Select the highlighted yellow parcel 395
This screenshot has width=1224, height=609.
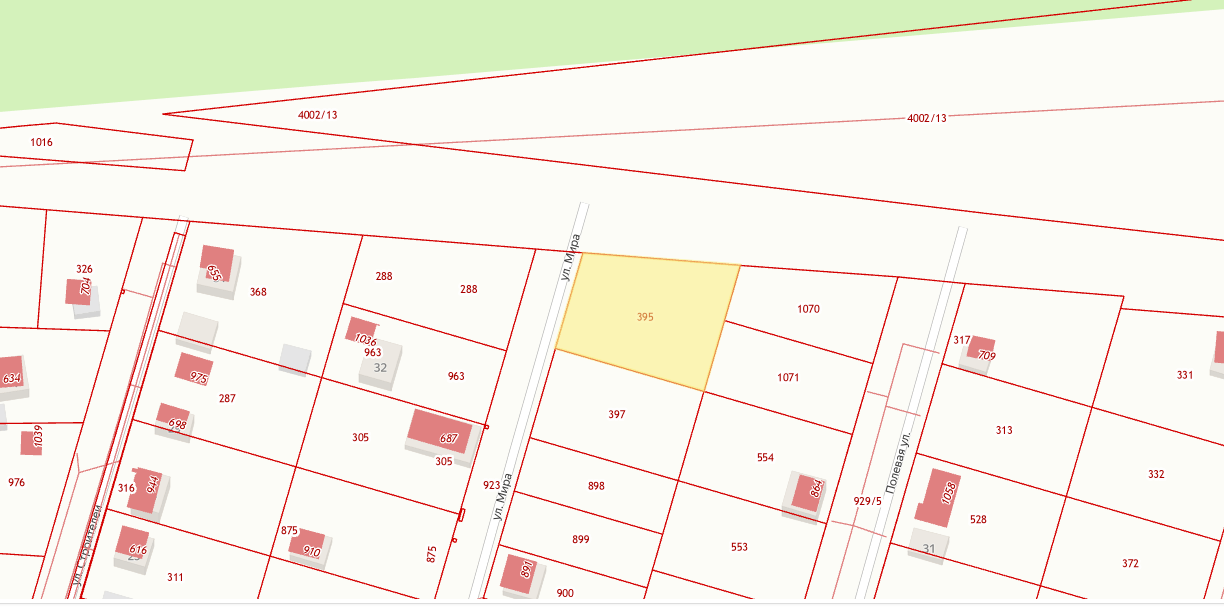point(645,317)
